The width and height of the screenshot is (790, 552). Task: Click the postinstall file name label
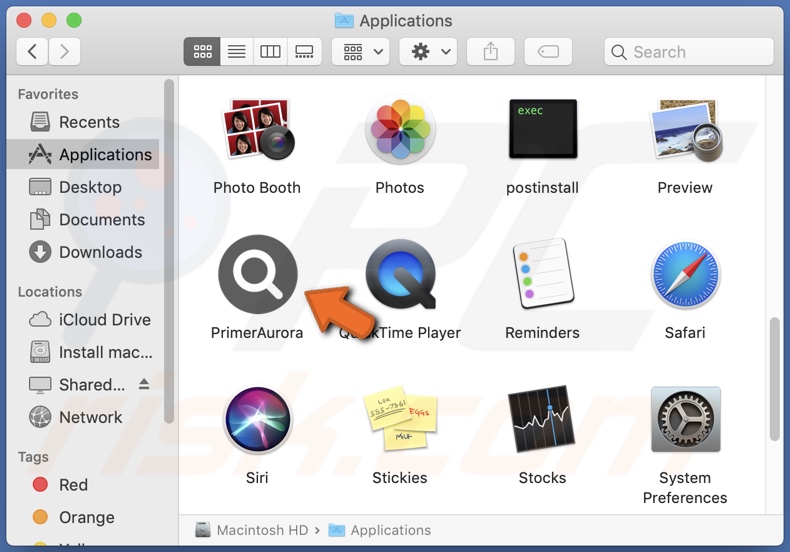543,187
